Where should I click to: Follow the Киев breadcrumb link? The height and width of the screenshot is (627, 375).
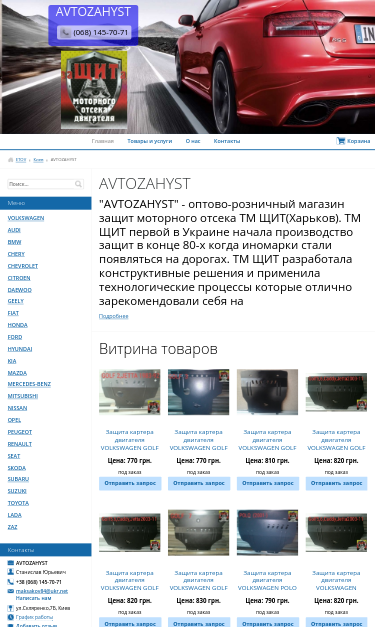coord(38,160)
